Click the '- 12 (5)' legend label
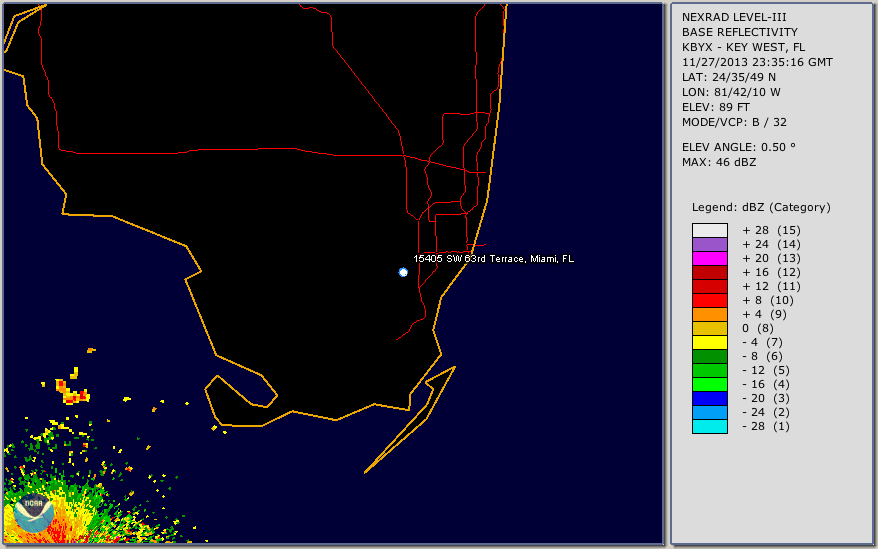 click(x=766, y=370)
